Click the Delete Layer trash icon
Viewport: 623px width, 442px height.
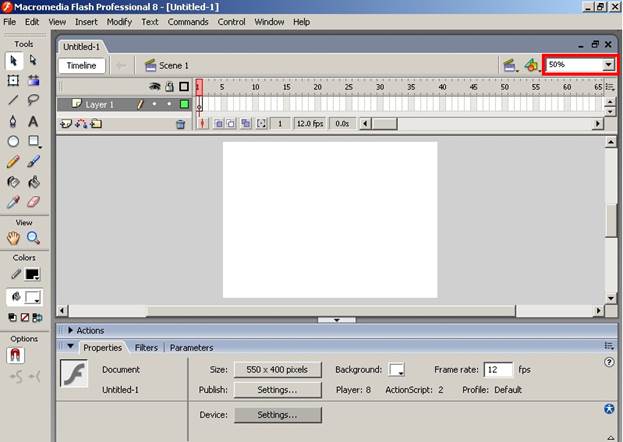click(180, 124)
